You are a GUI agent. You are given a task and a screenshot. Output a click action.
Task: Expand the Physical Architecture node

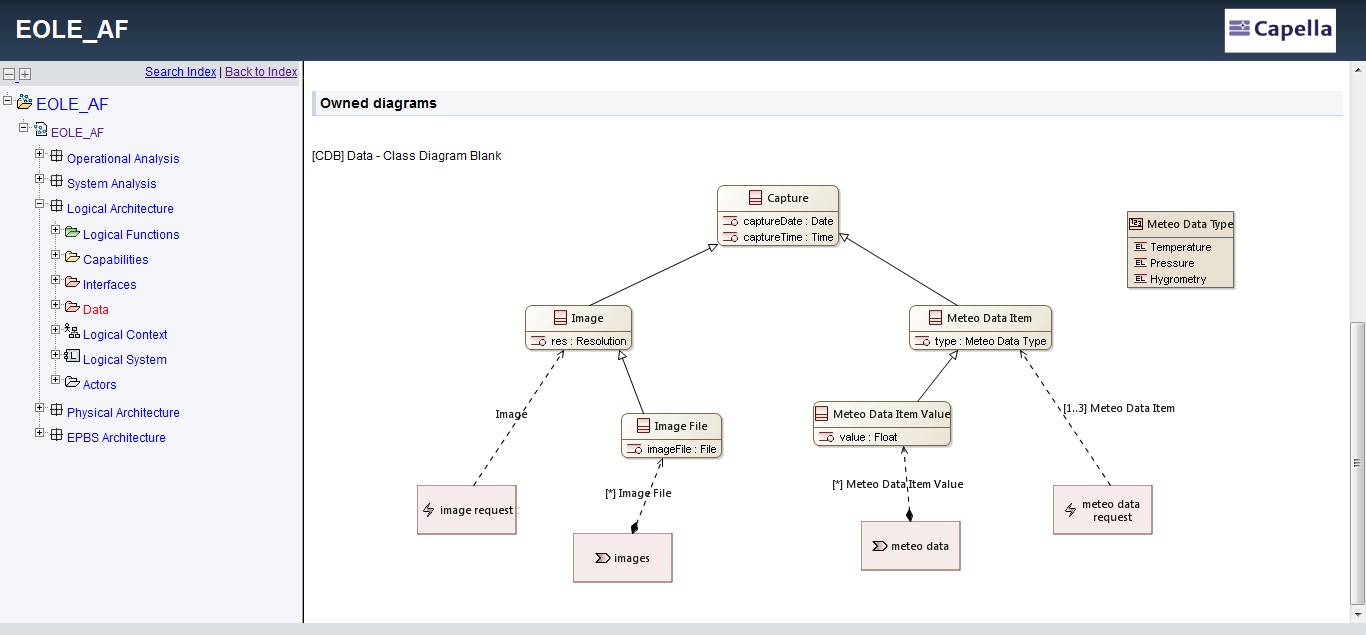point(40,408)
